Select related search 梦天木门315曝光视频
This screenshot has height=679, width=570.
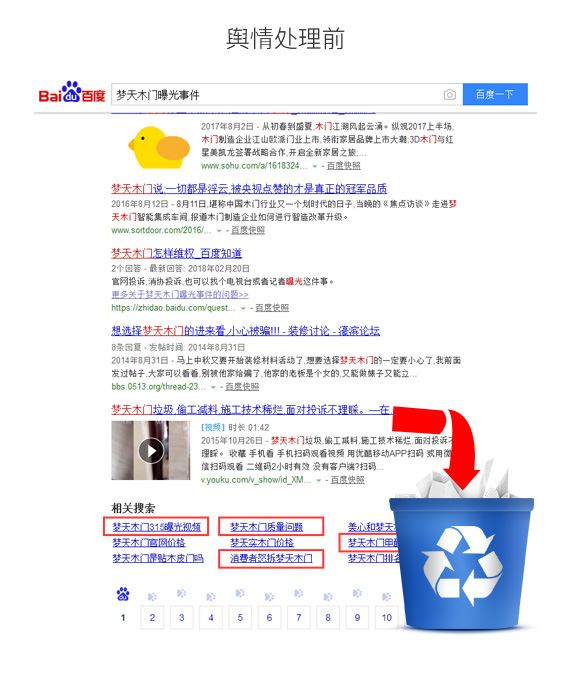(156, 527)
